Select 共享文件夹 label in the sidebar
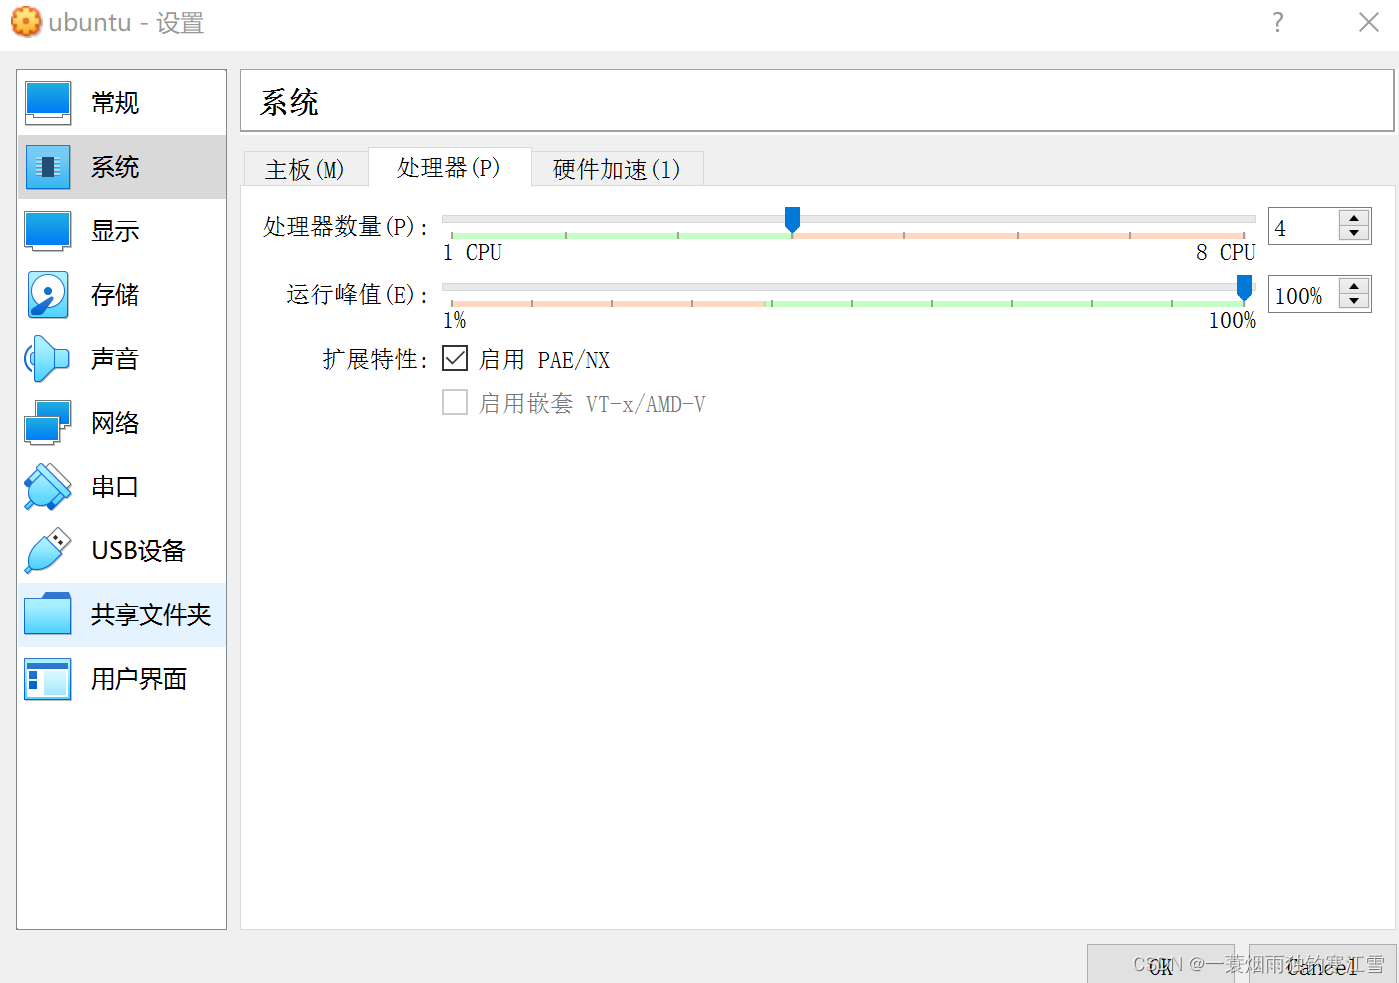This screenshot has width=1399, height=983. 151,615
